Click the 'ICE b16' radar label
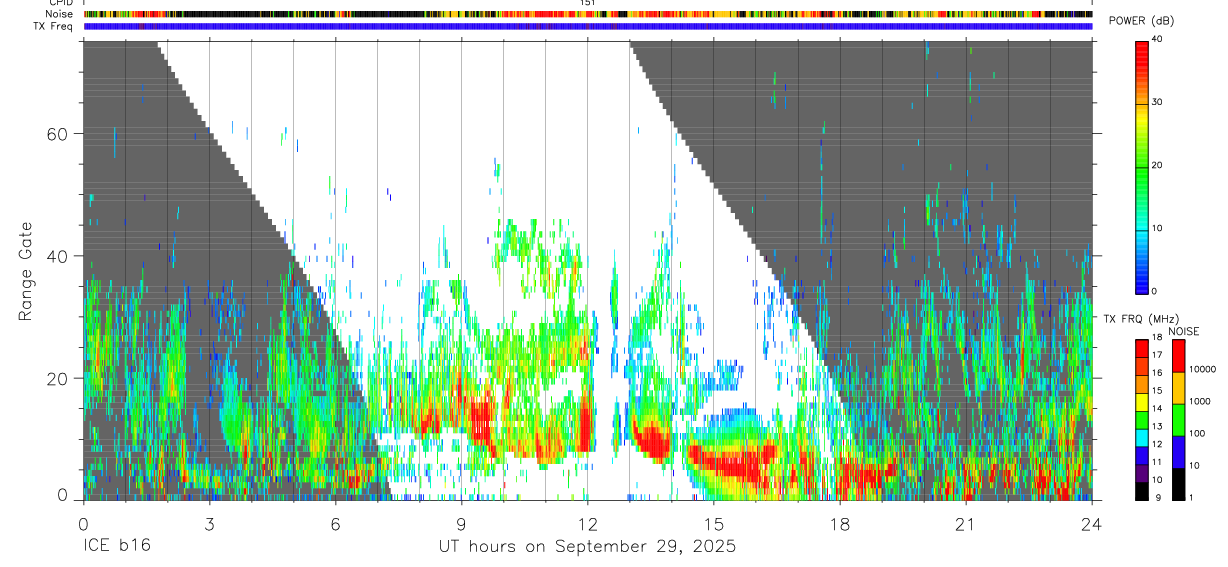This screenshot has width=1228, height=567. [118, 546]
